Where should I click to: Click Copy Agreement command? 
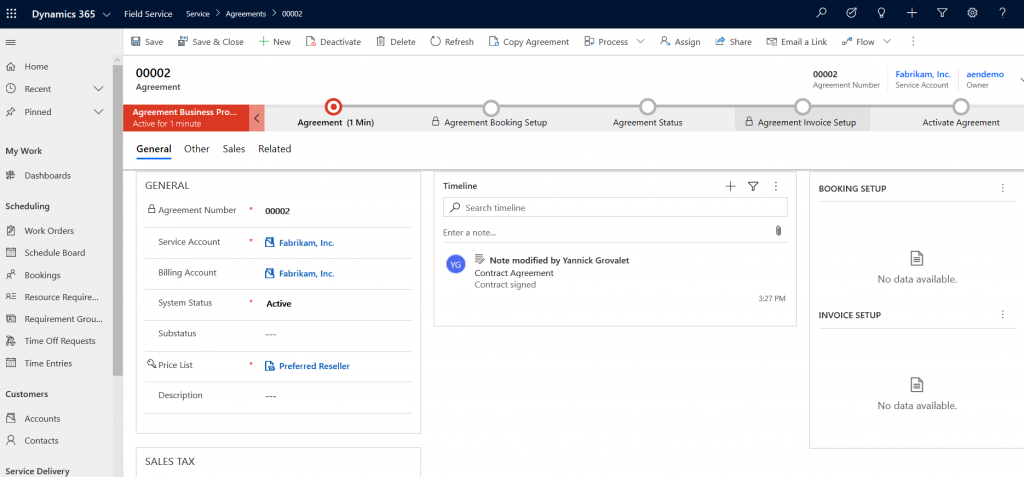click(x=529, y=42)
